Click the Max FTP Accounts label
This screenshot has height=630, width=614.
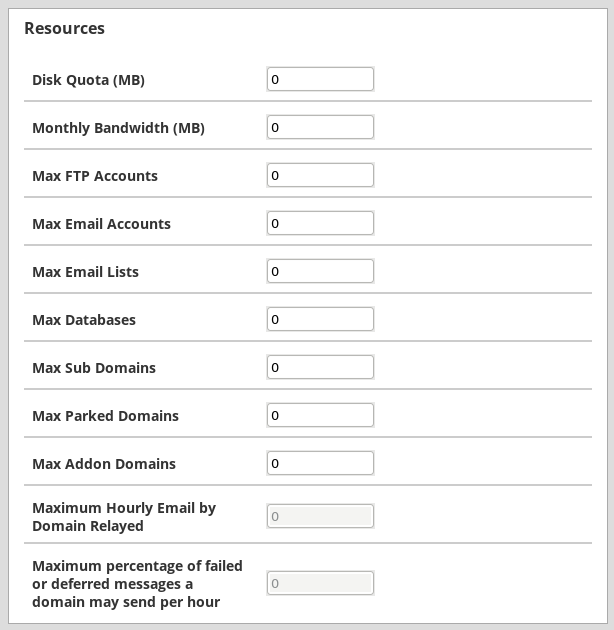point(95,176)
